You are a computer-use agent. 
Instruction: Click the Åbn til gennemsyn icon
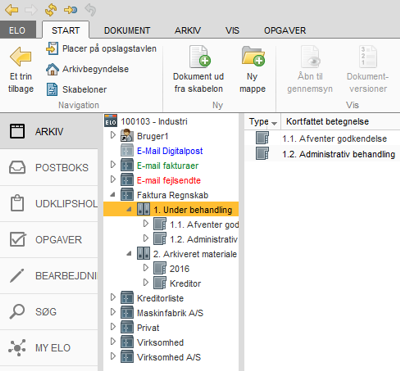[x=310, y=57]
